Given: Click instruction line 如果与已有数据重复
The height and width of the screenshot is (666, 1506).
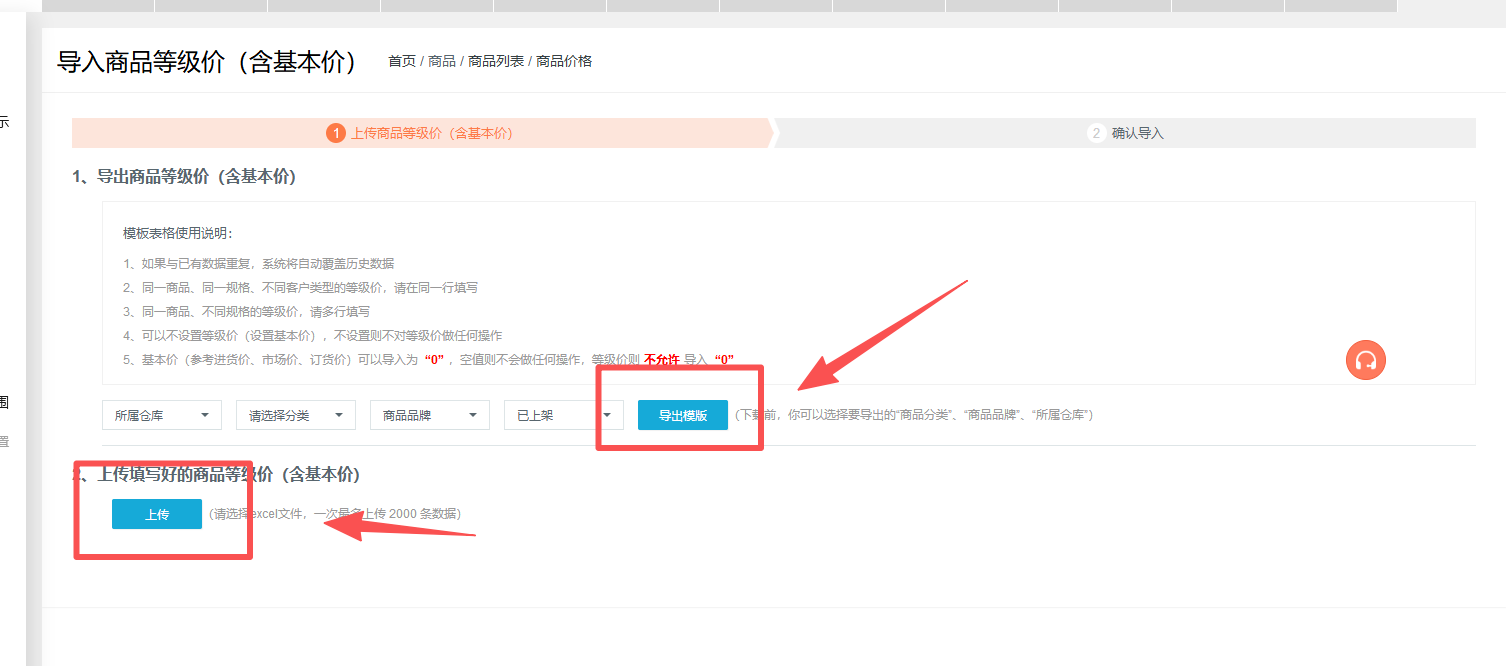Looking at the screenshot, I should click(x=259, y=263).
